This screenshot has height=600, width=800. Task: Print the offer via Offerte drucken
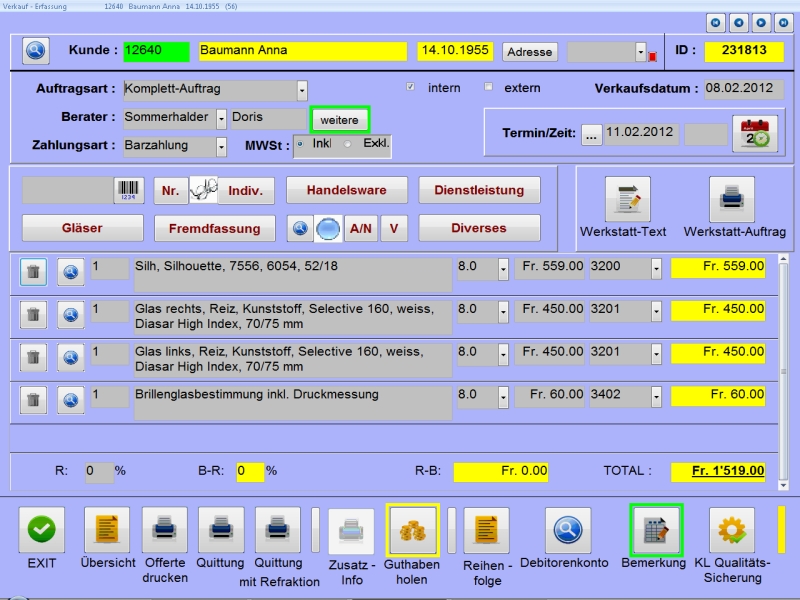[x=165, y=530]
